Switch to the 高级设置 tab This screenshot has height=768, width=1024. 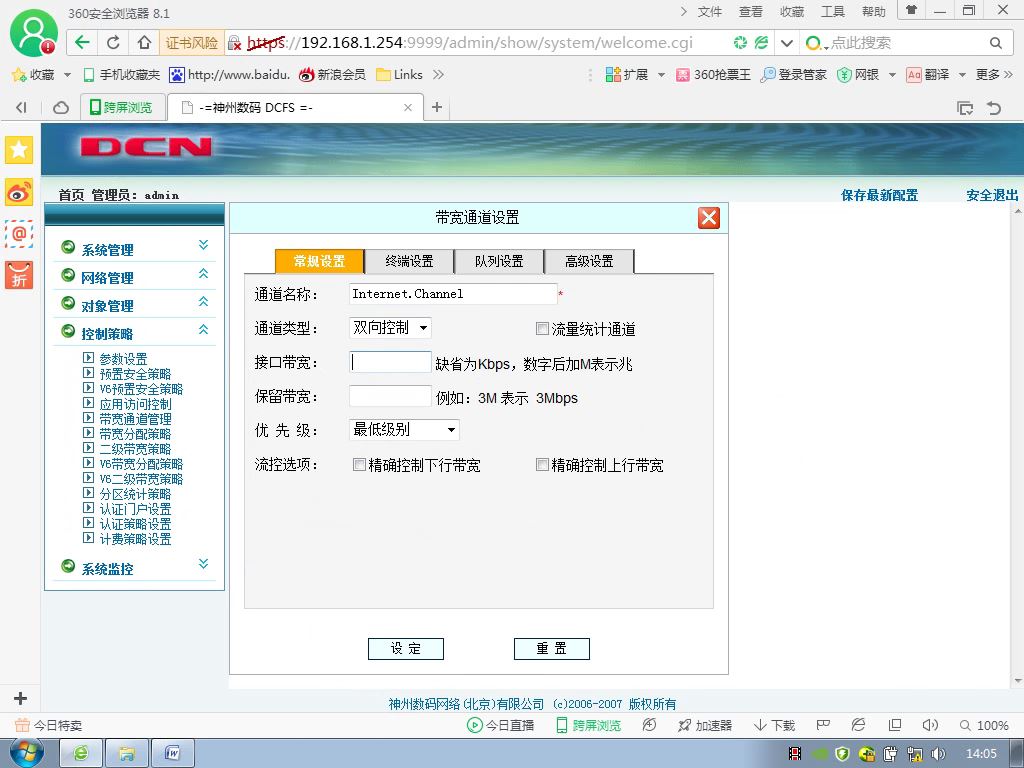click(589, 261)
